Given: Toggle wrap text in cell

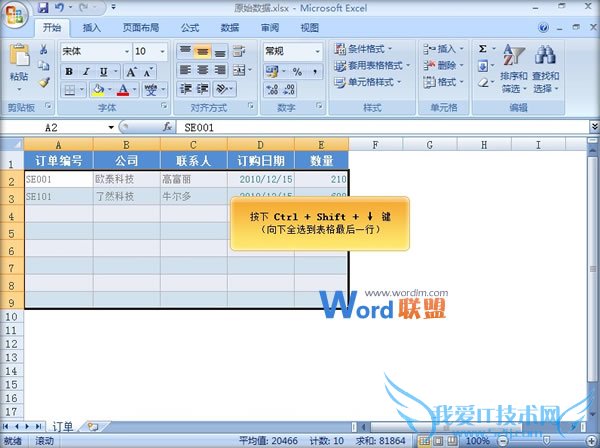Looking at the screenshot, I should (239, 51).
